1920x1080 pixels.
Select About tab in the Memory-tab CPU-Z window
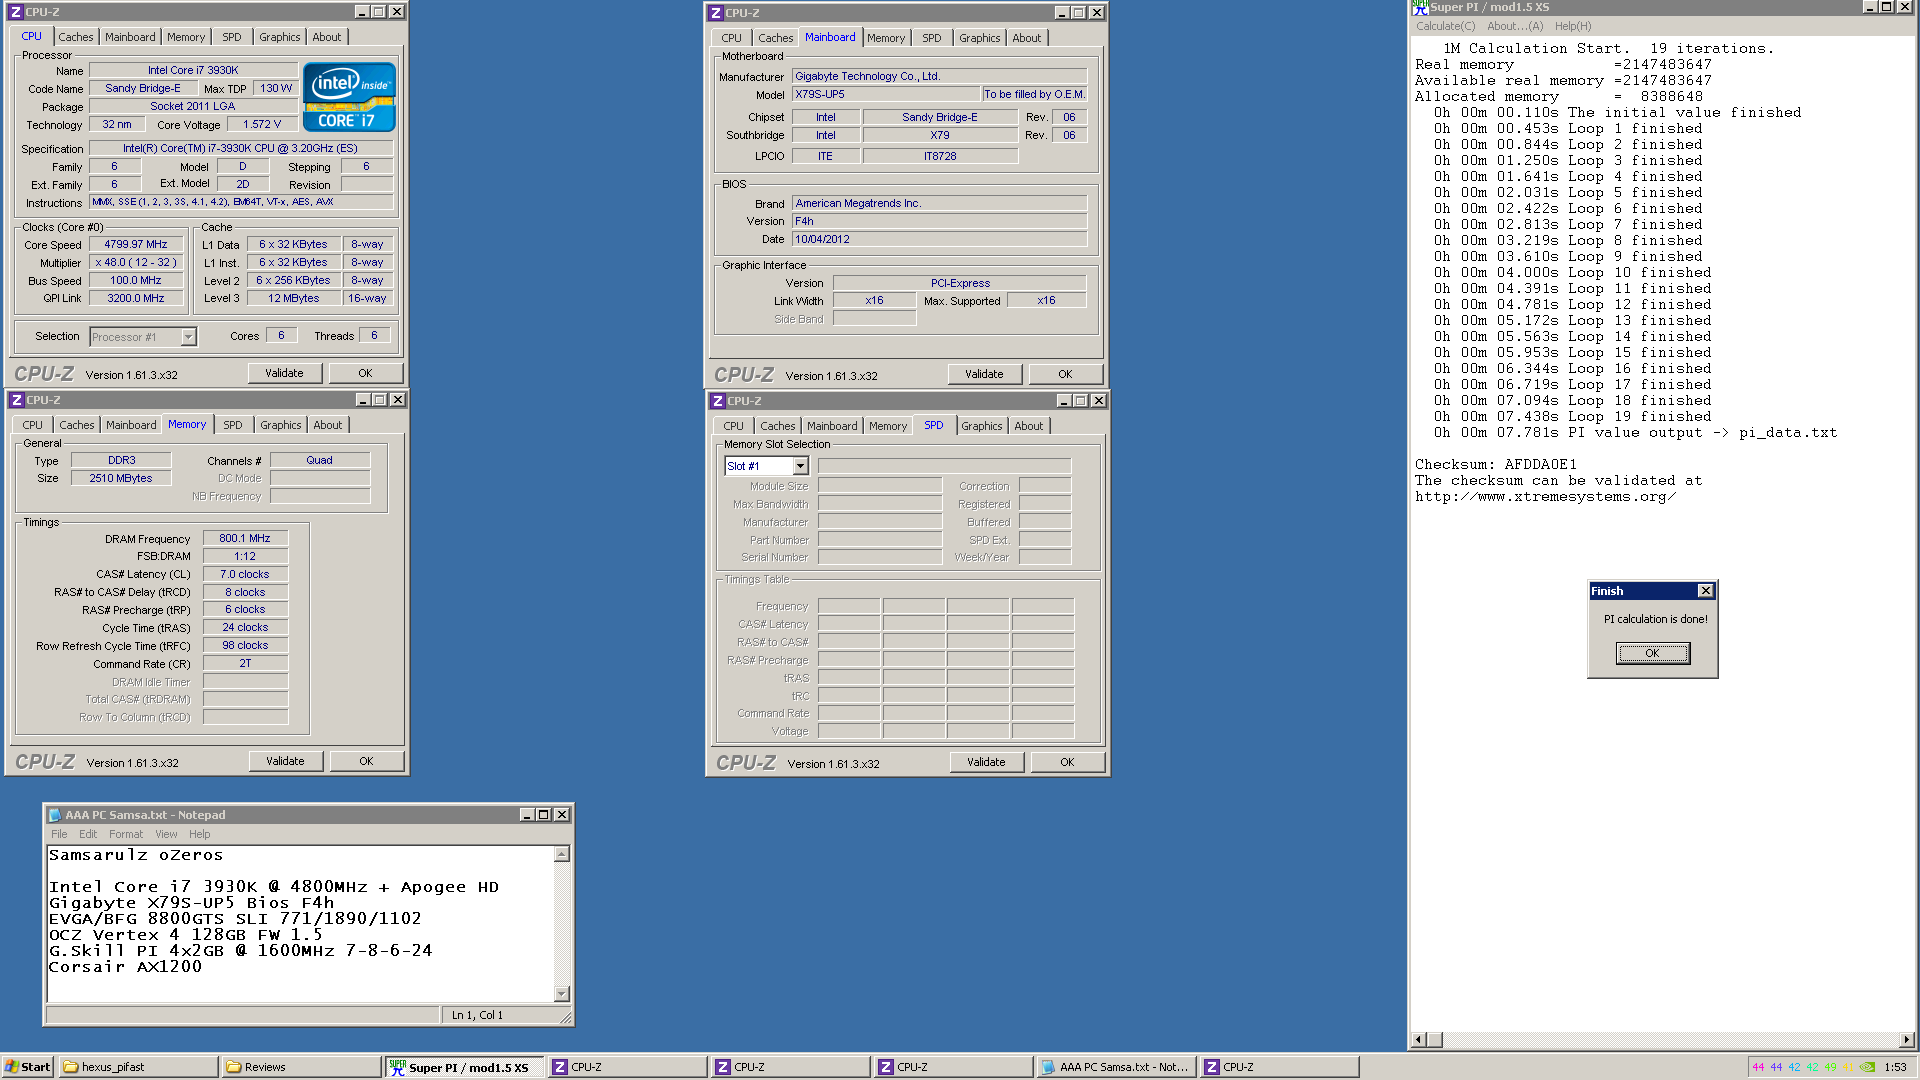click(x=327, y=425)
